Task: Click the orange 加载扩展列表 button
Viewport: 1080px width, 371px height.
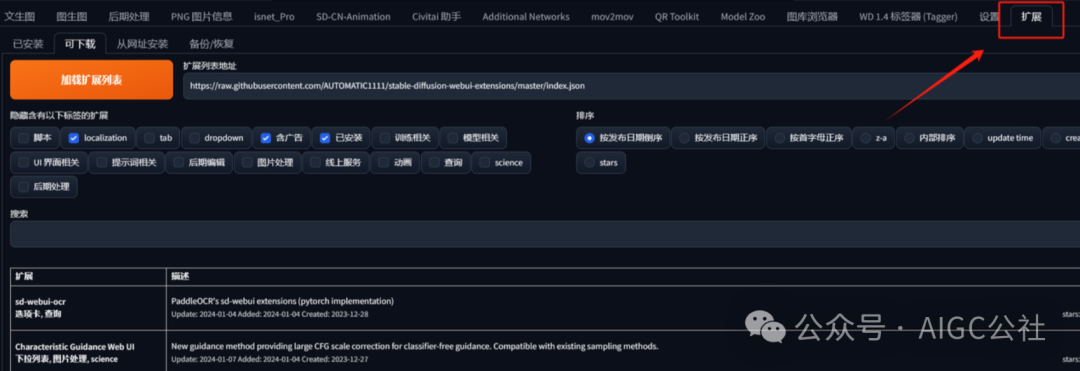Action: click(92, 80)
